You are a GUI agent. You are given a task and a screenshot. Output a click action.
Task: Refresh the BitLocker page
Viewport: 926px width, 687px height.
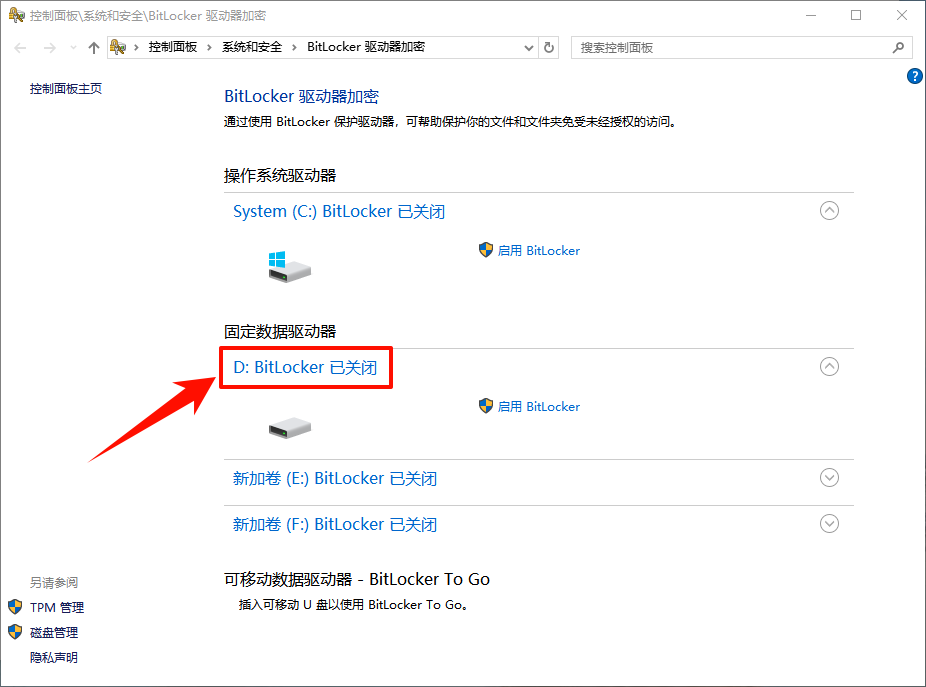tap(549, 47)
